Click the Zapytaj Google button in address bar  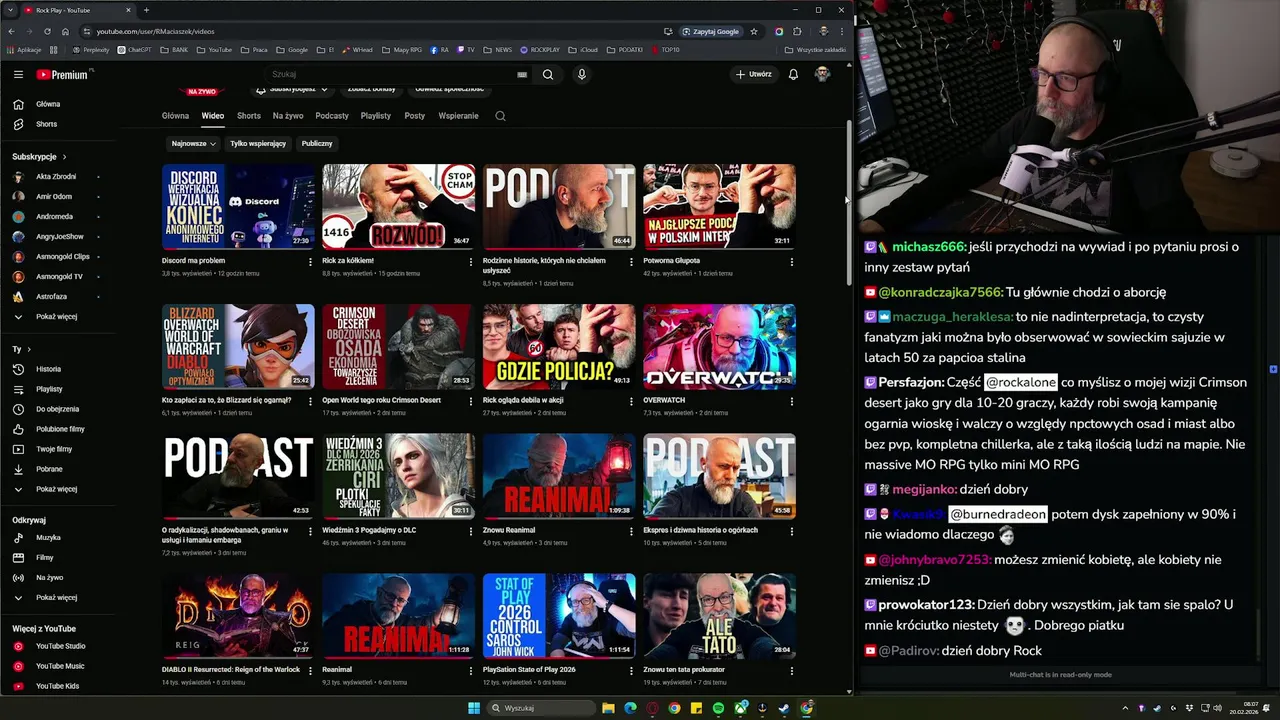tap(711, 31)
